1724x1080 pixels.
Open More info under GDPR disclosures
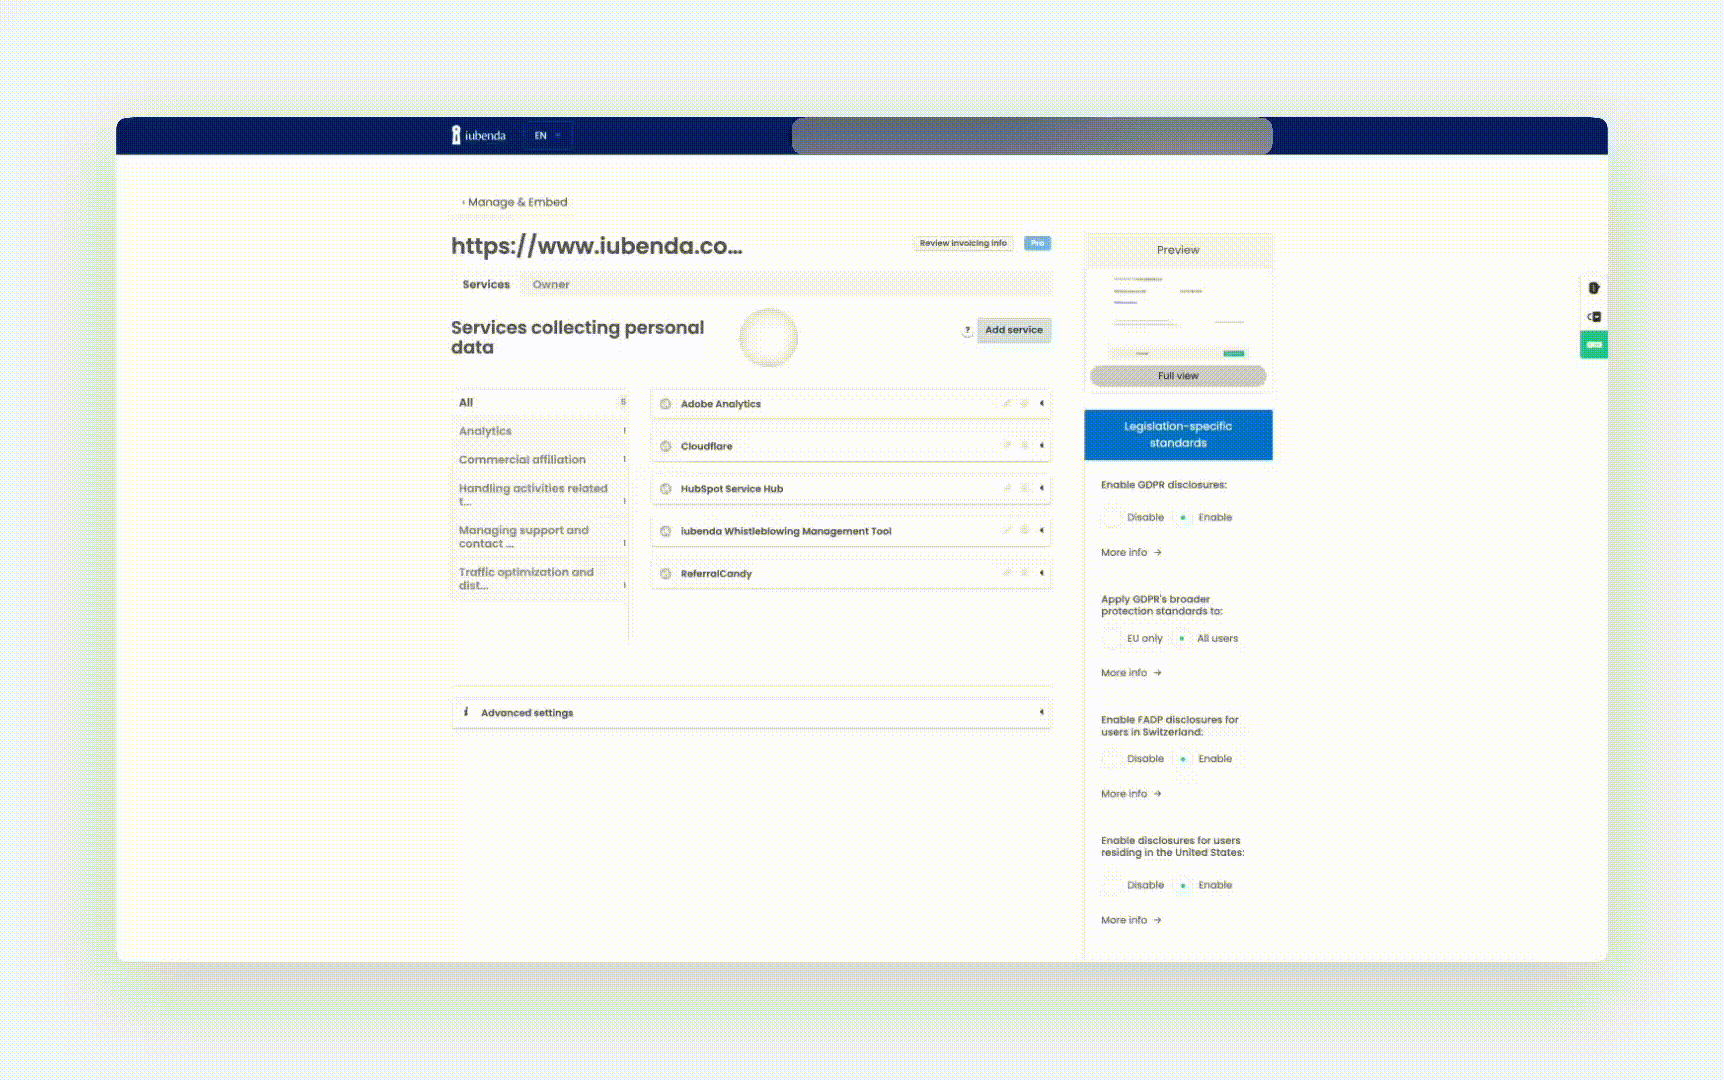[1131, 552]
